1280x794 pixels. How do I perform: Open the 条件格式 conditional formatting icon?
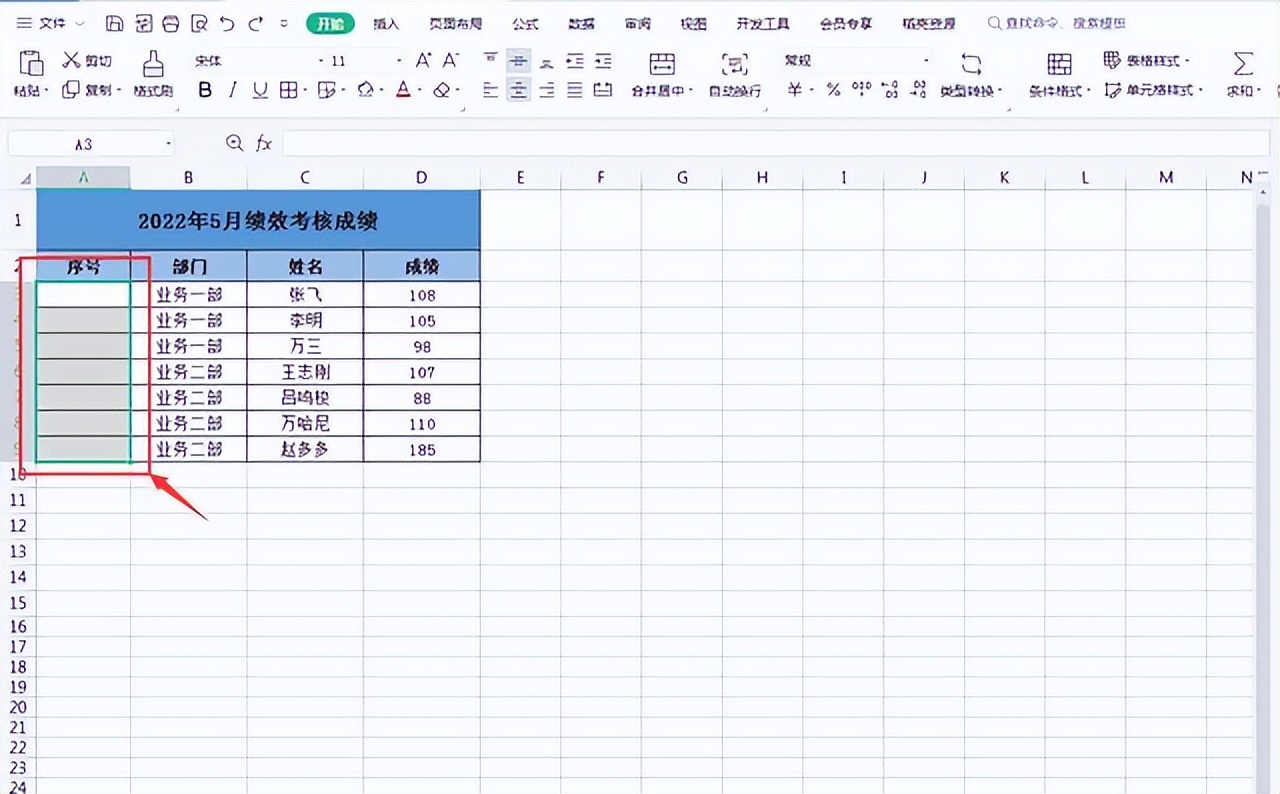(x=1060, y=65)
